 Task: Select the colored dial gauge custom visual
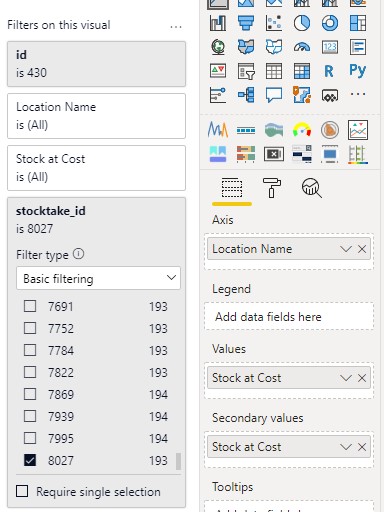[302, 130]
